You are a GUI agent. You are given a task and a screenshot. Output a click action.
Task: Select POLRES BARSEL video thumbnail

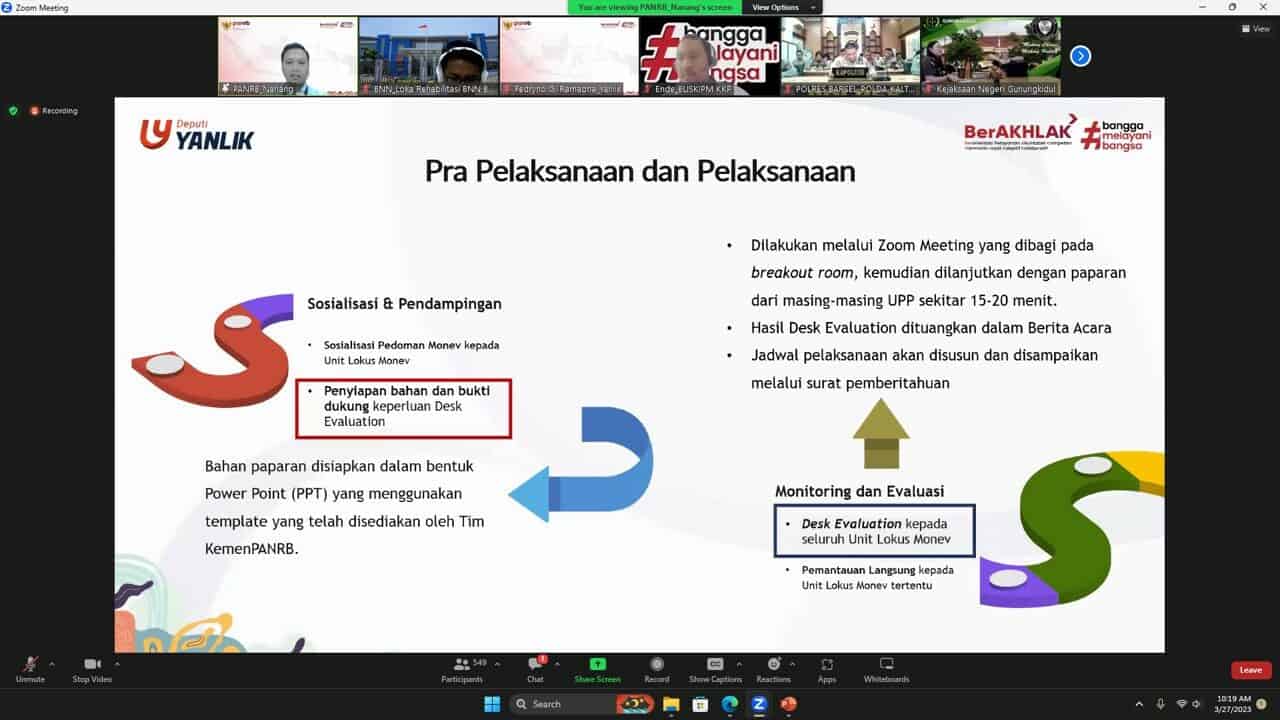click(850, 56)
